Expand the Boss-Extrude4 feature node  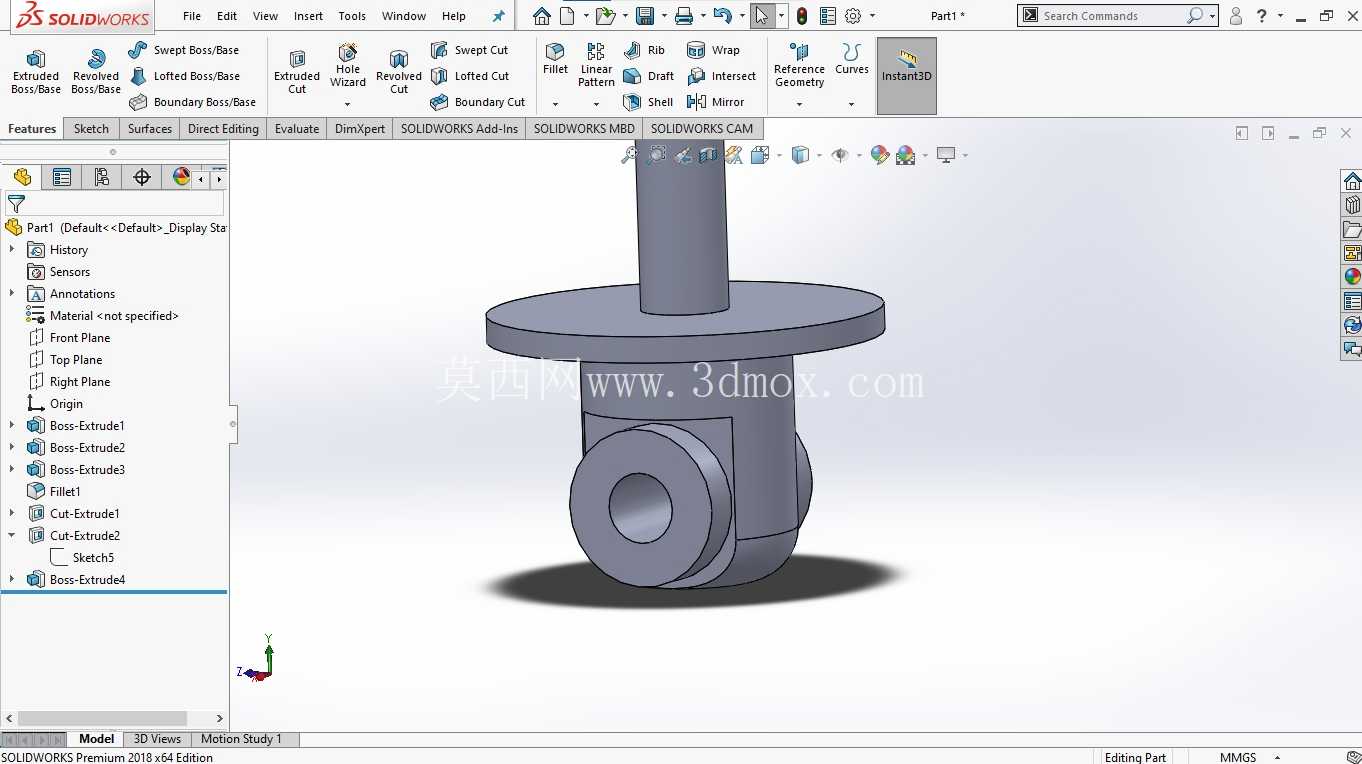(12, 580)
